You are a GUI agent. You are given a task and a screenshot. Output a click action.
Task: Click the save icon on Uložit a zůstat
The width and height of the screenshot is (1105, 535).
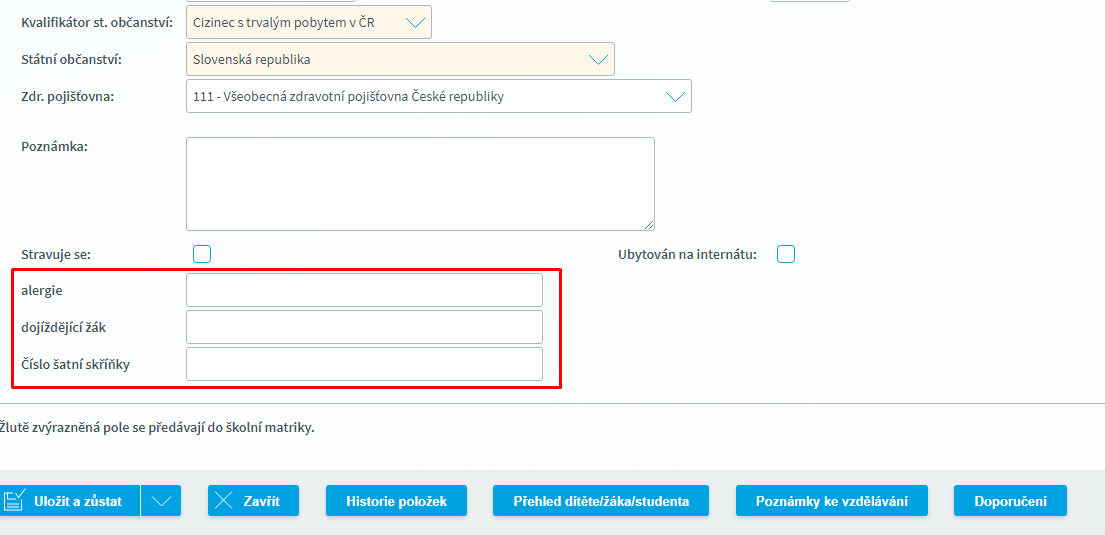point(13,500)
